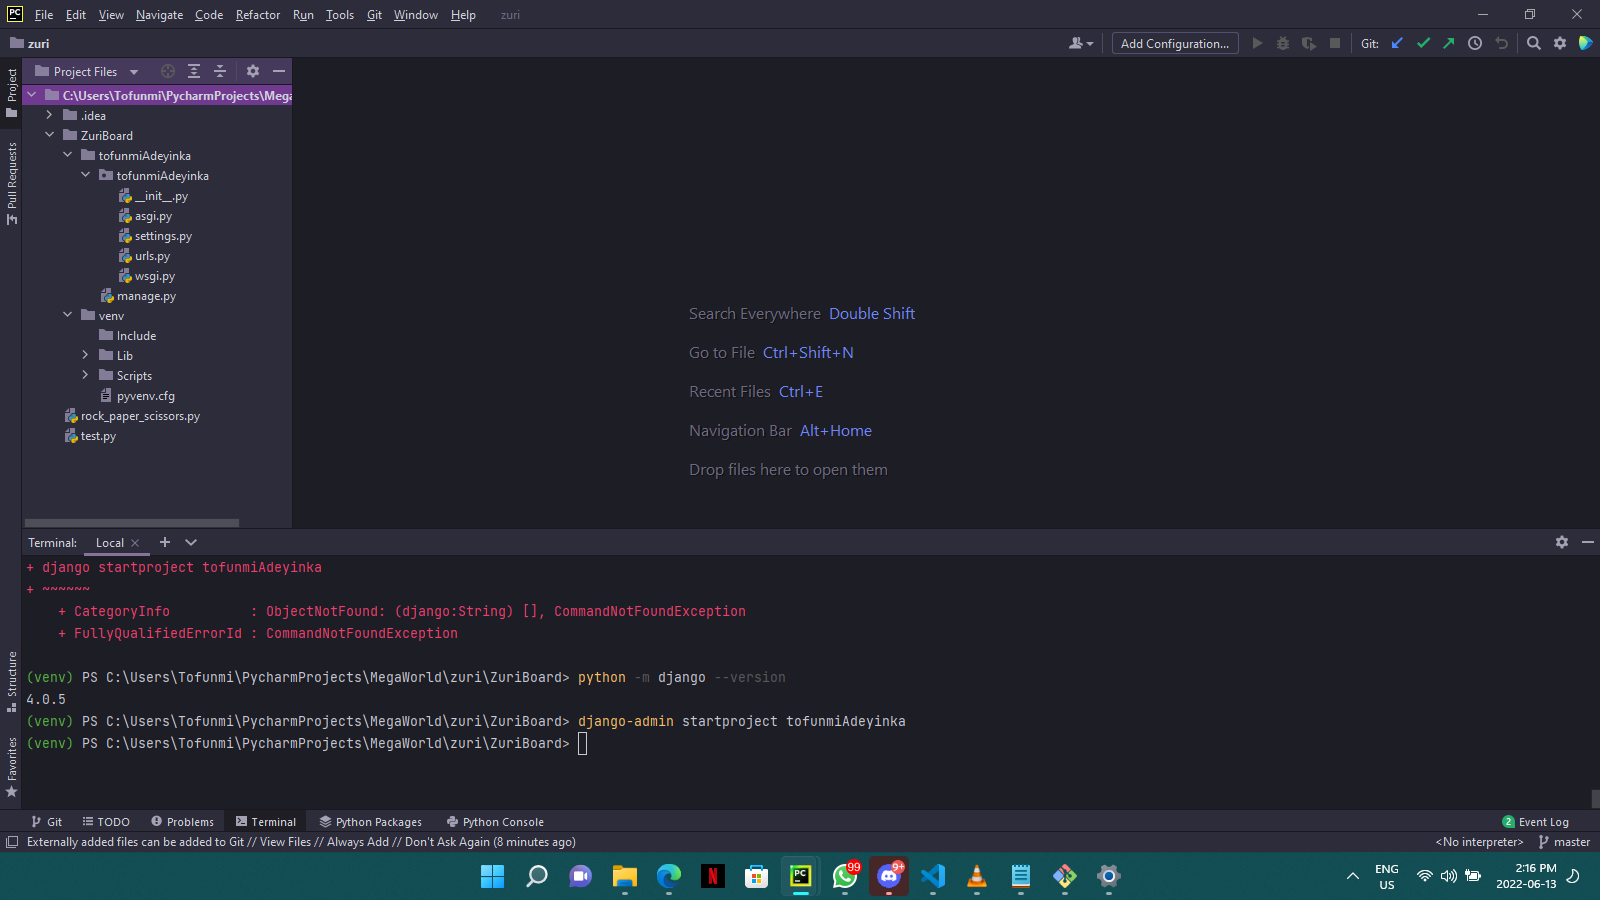This screenshot has width=1600, height=900.
Task: Open the Code With Me user icon menu
Action: 1081,43
